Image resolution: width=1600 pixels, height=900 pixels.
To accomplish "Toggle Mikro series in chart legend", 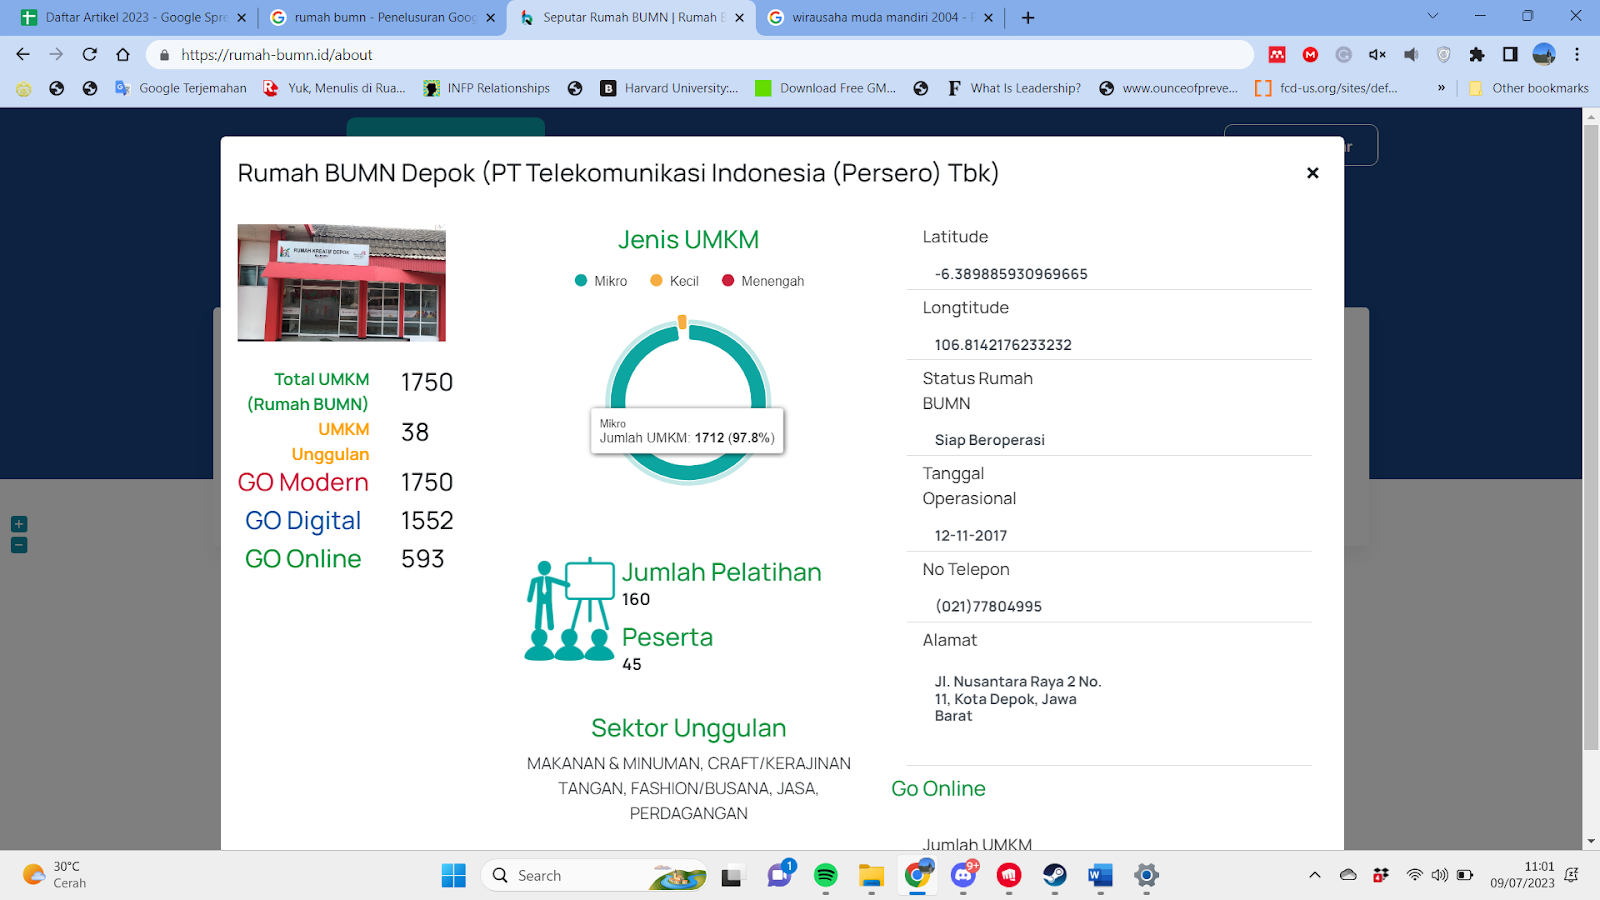I will tap(601, 281).
